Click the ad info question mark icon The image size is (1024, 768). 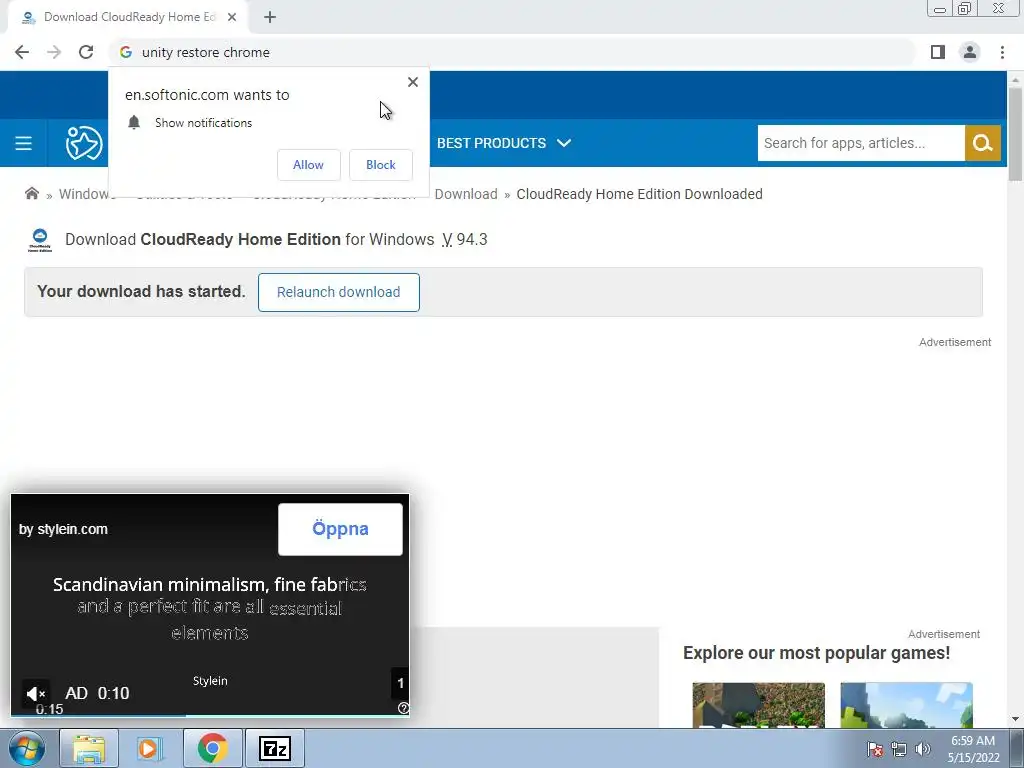coord(403,708)
